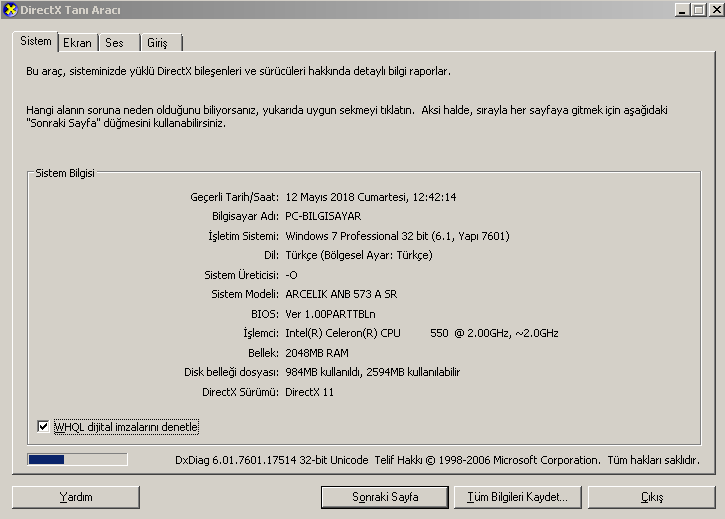Close the DirectX Tanı Aracı window
725x519 pixels.
coord(716,10)
